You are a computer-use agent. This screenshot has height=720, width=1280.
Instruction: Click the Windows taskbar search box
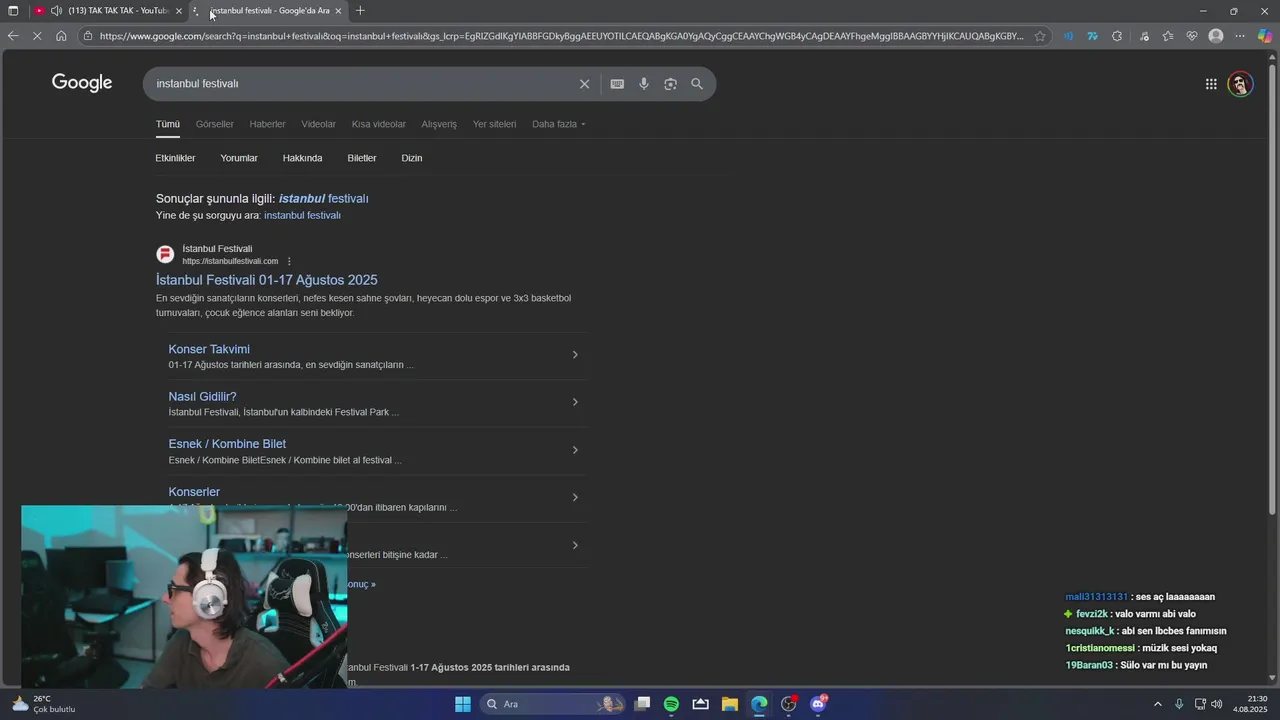[552, 704]
